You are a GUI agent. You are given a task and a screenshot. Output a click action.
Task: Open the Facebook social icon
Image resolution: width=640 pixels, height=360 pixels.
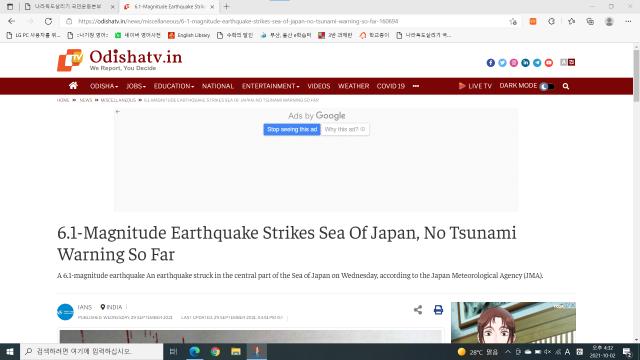coord(491,62)
